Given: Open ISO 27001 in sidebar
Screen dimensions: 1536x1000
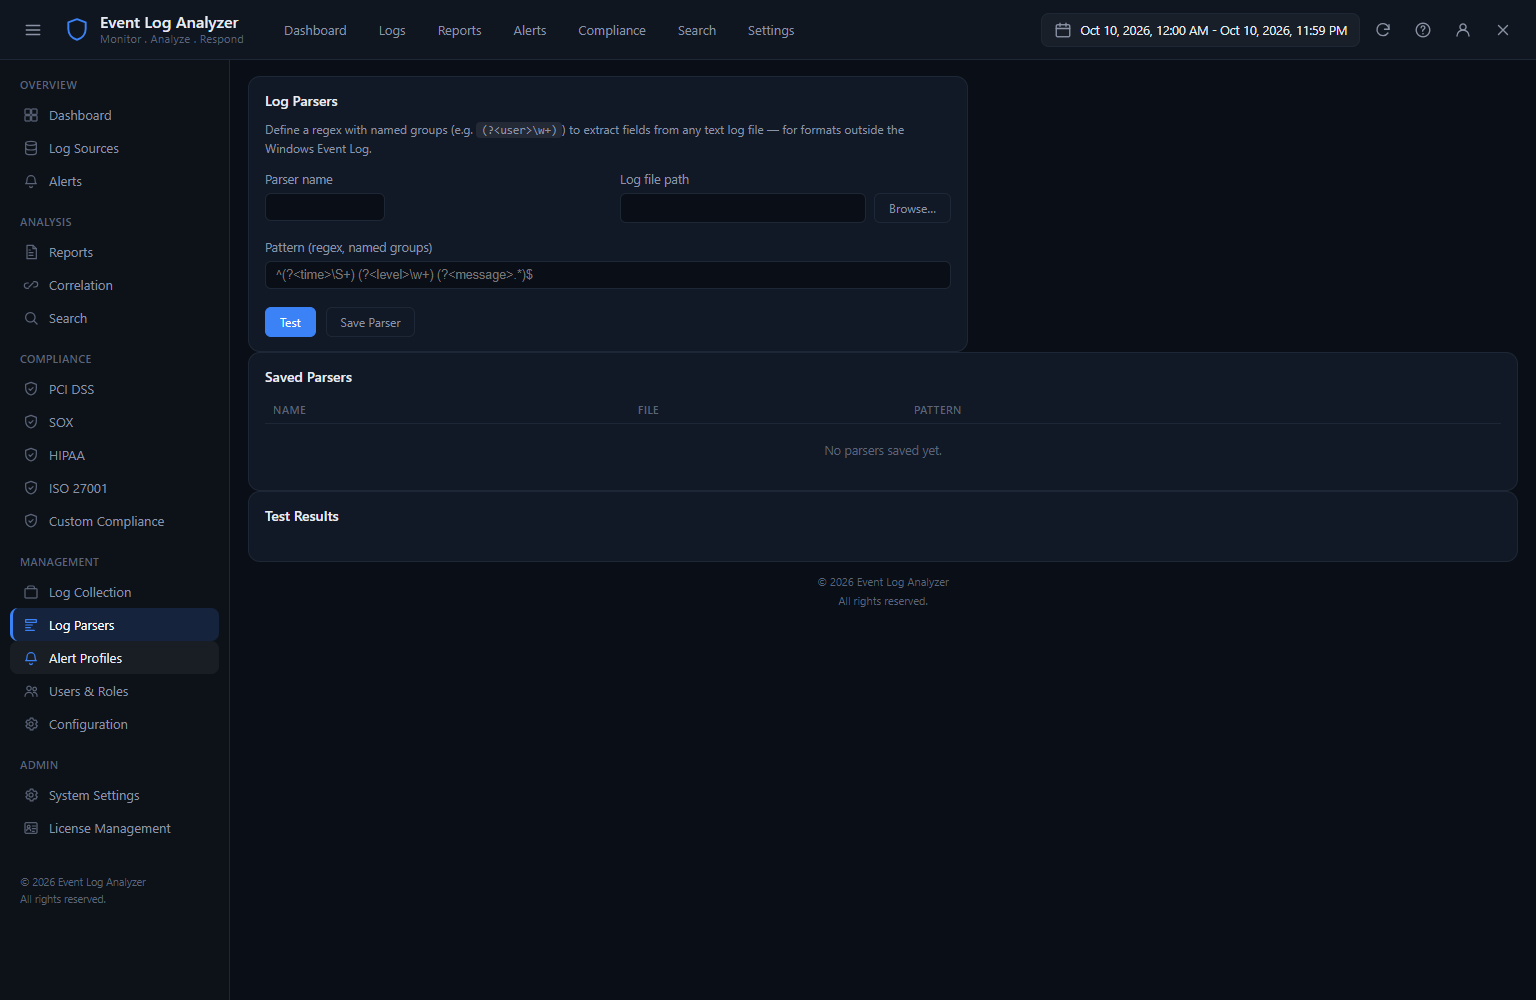Looking at the screenshot, I should pos(114,488).
